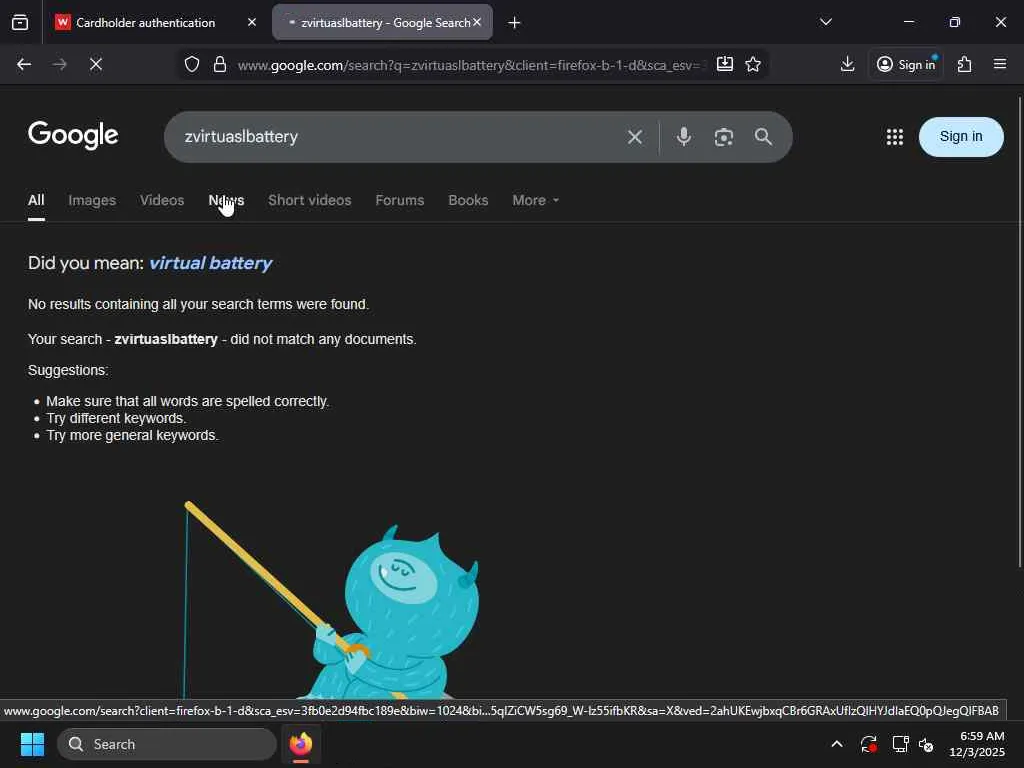Bookmark this page with star icon
Viewport: 1024px width, 768px height.
tap(753, 64)
